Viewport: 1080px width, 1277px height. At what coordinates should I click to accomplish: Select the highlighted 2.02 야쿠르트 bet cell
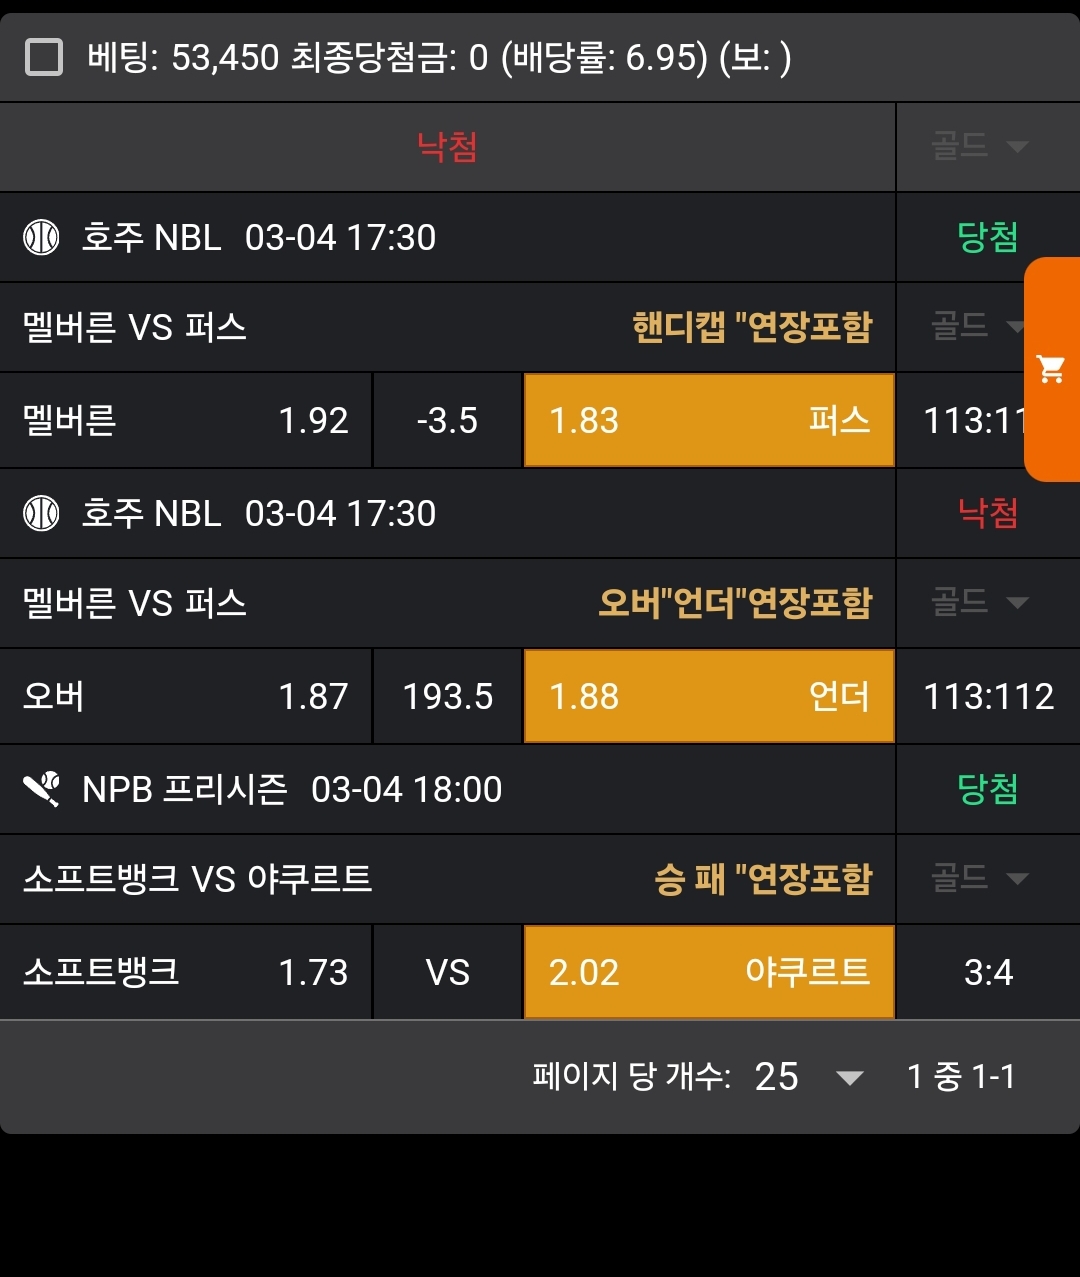tap(708, 973)
